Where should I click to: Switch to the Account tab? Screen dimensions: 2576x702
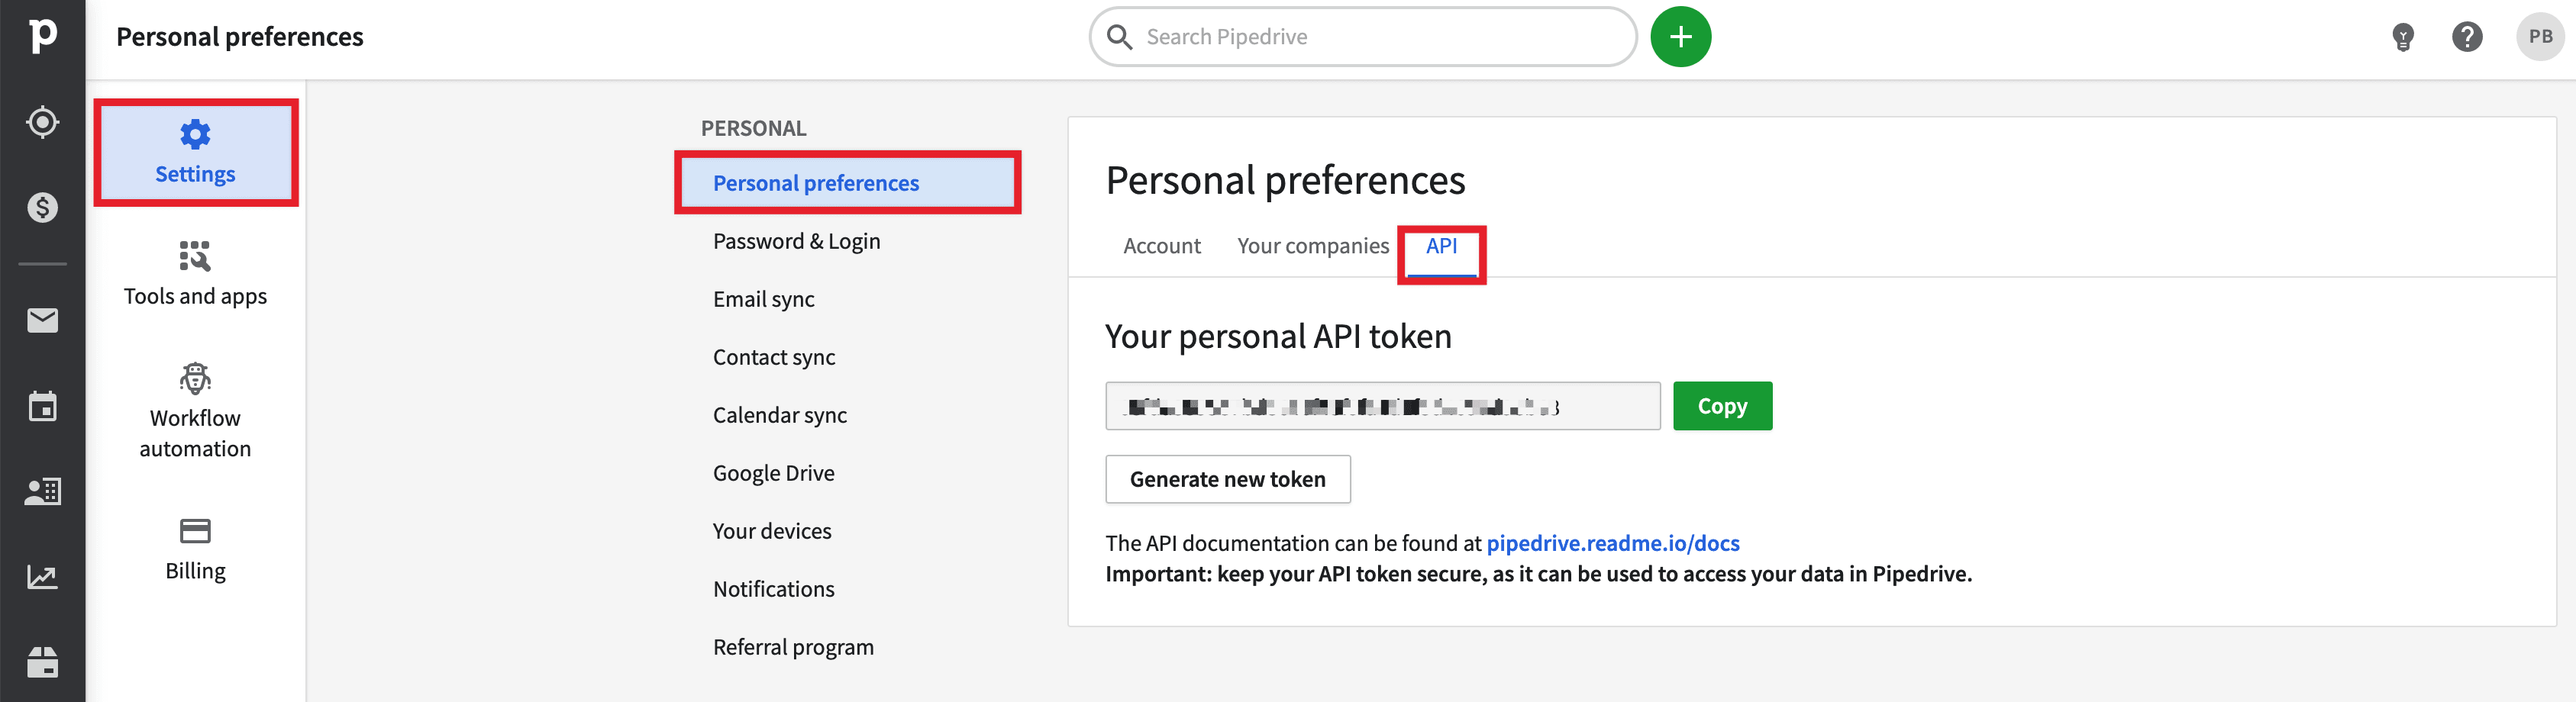(x=1162, y=245)
